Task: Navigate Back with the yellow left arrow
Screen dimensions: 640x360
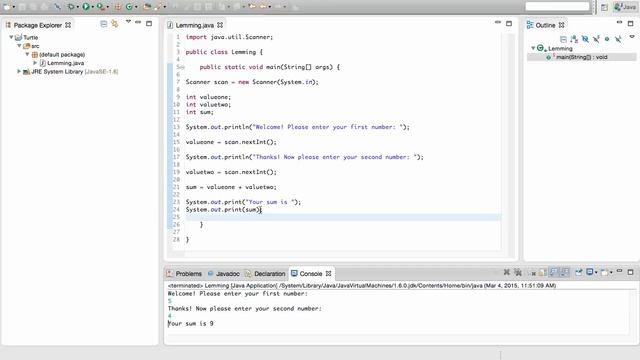Action: point(263,7)
